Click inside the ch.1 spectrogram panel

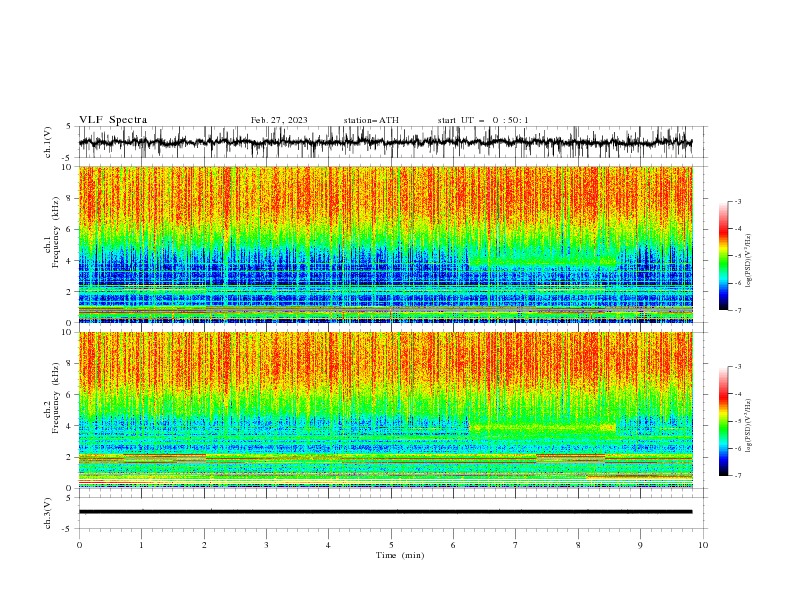pyautogui.click(x=385, y=244)
